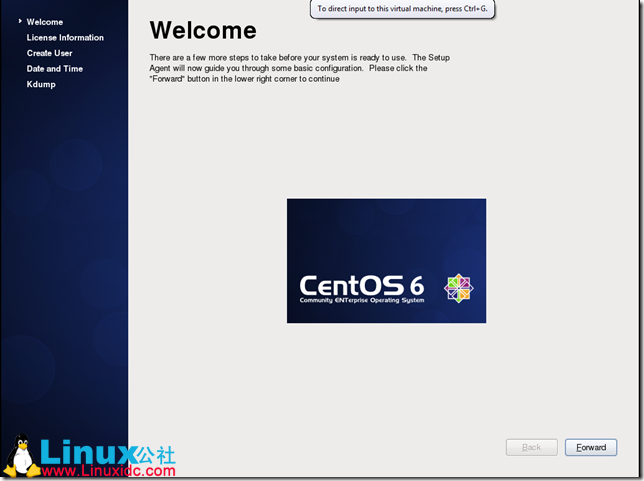Select Welcome in the sidebar steps
This screenshot has height=481, width=644.
(45, 22)
